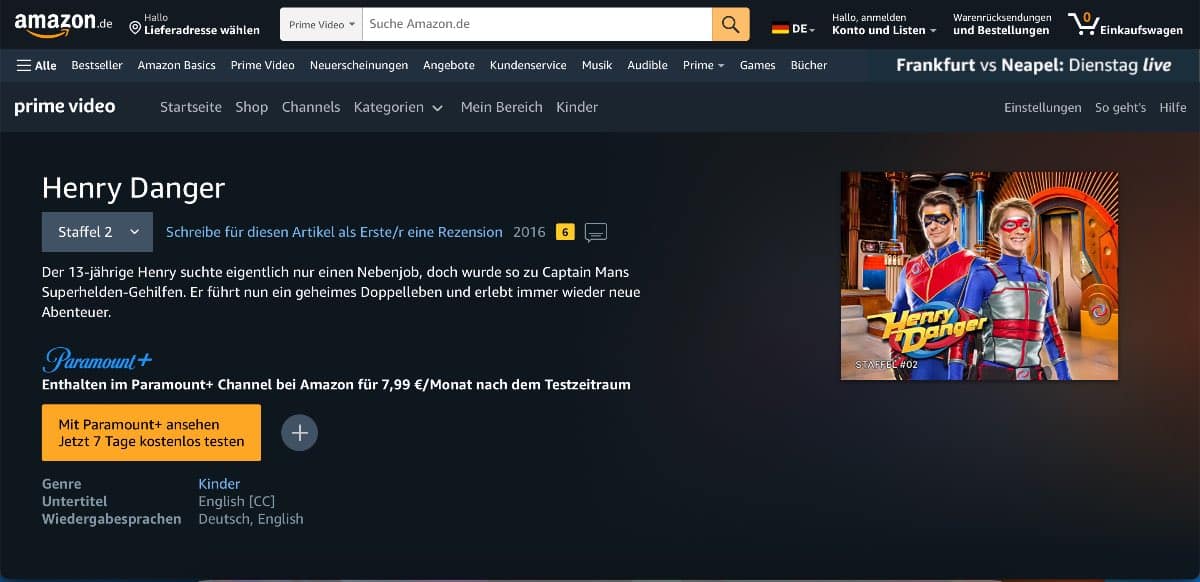Click the location pin Lieferadresse wählen
This screenshot has height=582, width=1200.
pos(194,24)
